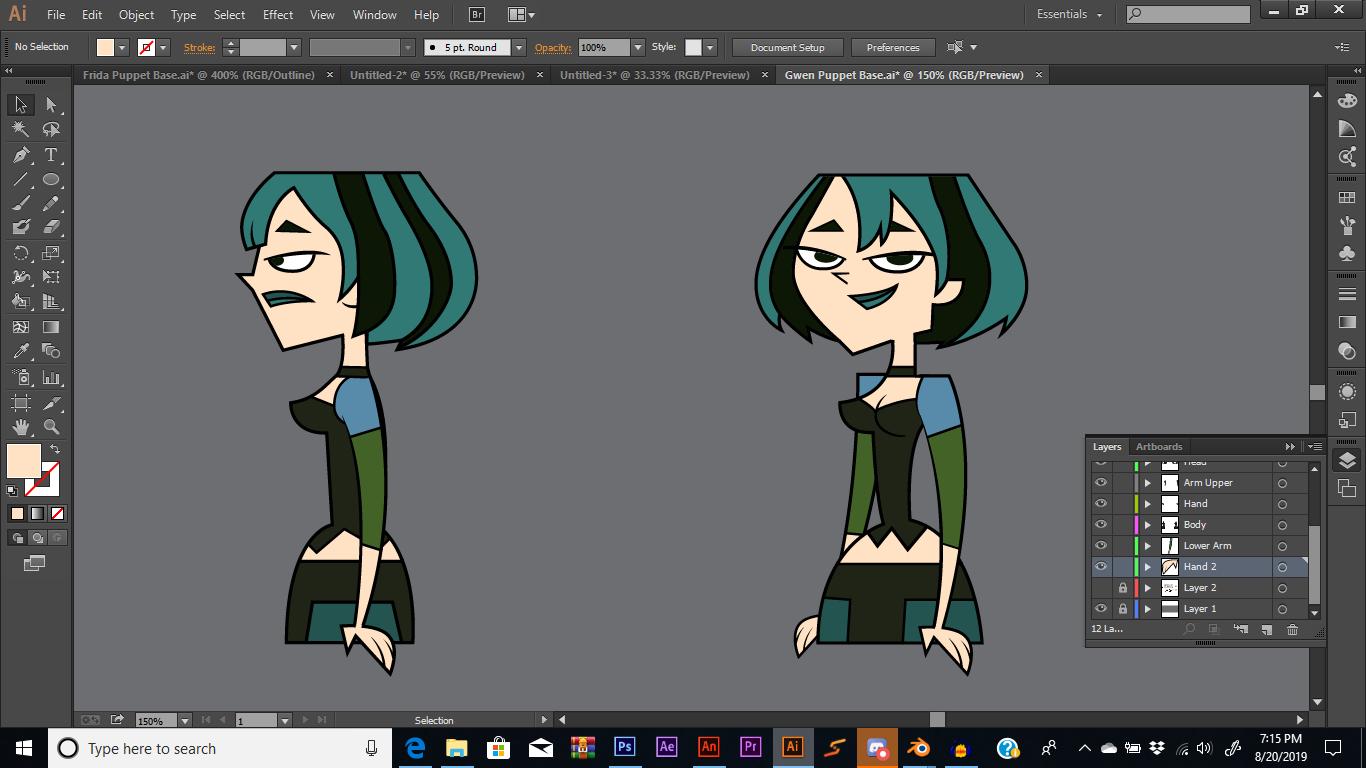The height and width of the screenshot is (768, 1366).
Task: Select the Type tool
Action: [51, 155]
